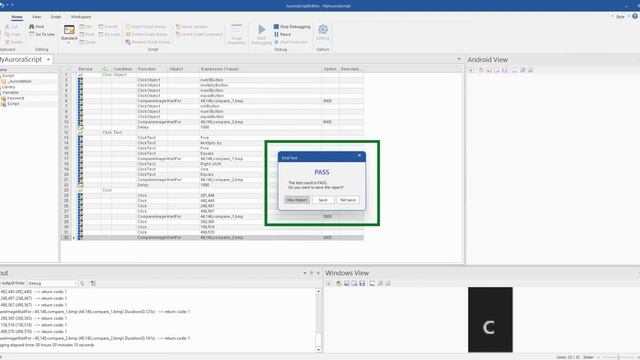Click Save in the End Test dialog
Viewport: 640px width, 360px height.
(x=323, y=200)
